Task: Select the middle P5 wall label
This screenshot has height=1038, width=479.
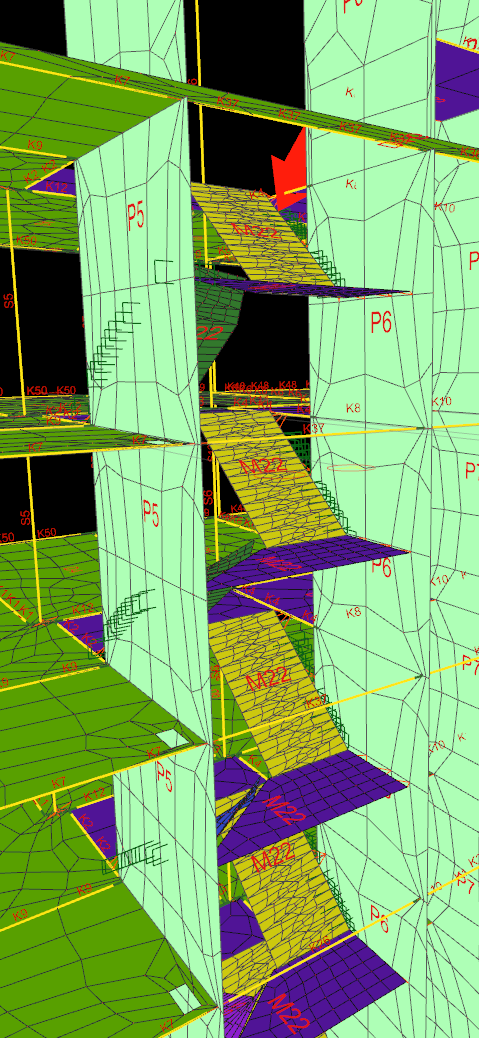Action: (x=152, y=514)
